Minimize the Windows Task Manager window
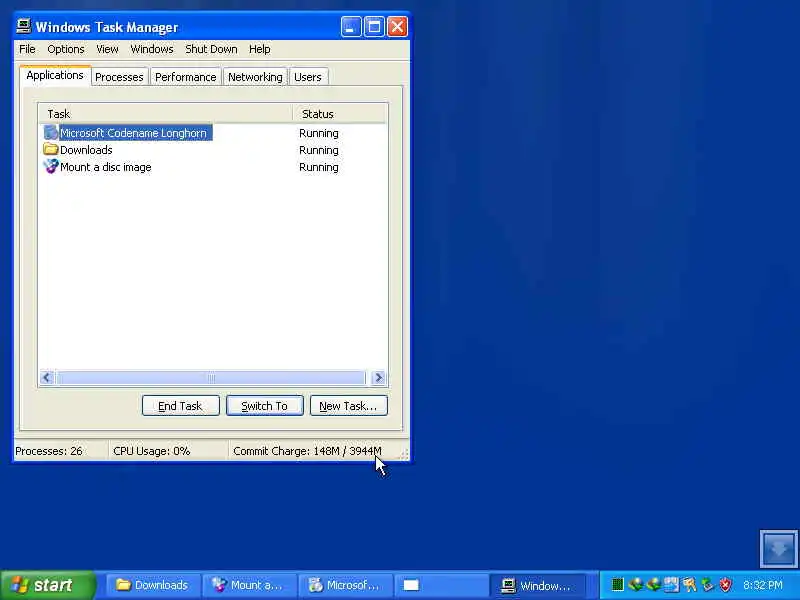The image size is (800, 600). pos(351,27)
